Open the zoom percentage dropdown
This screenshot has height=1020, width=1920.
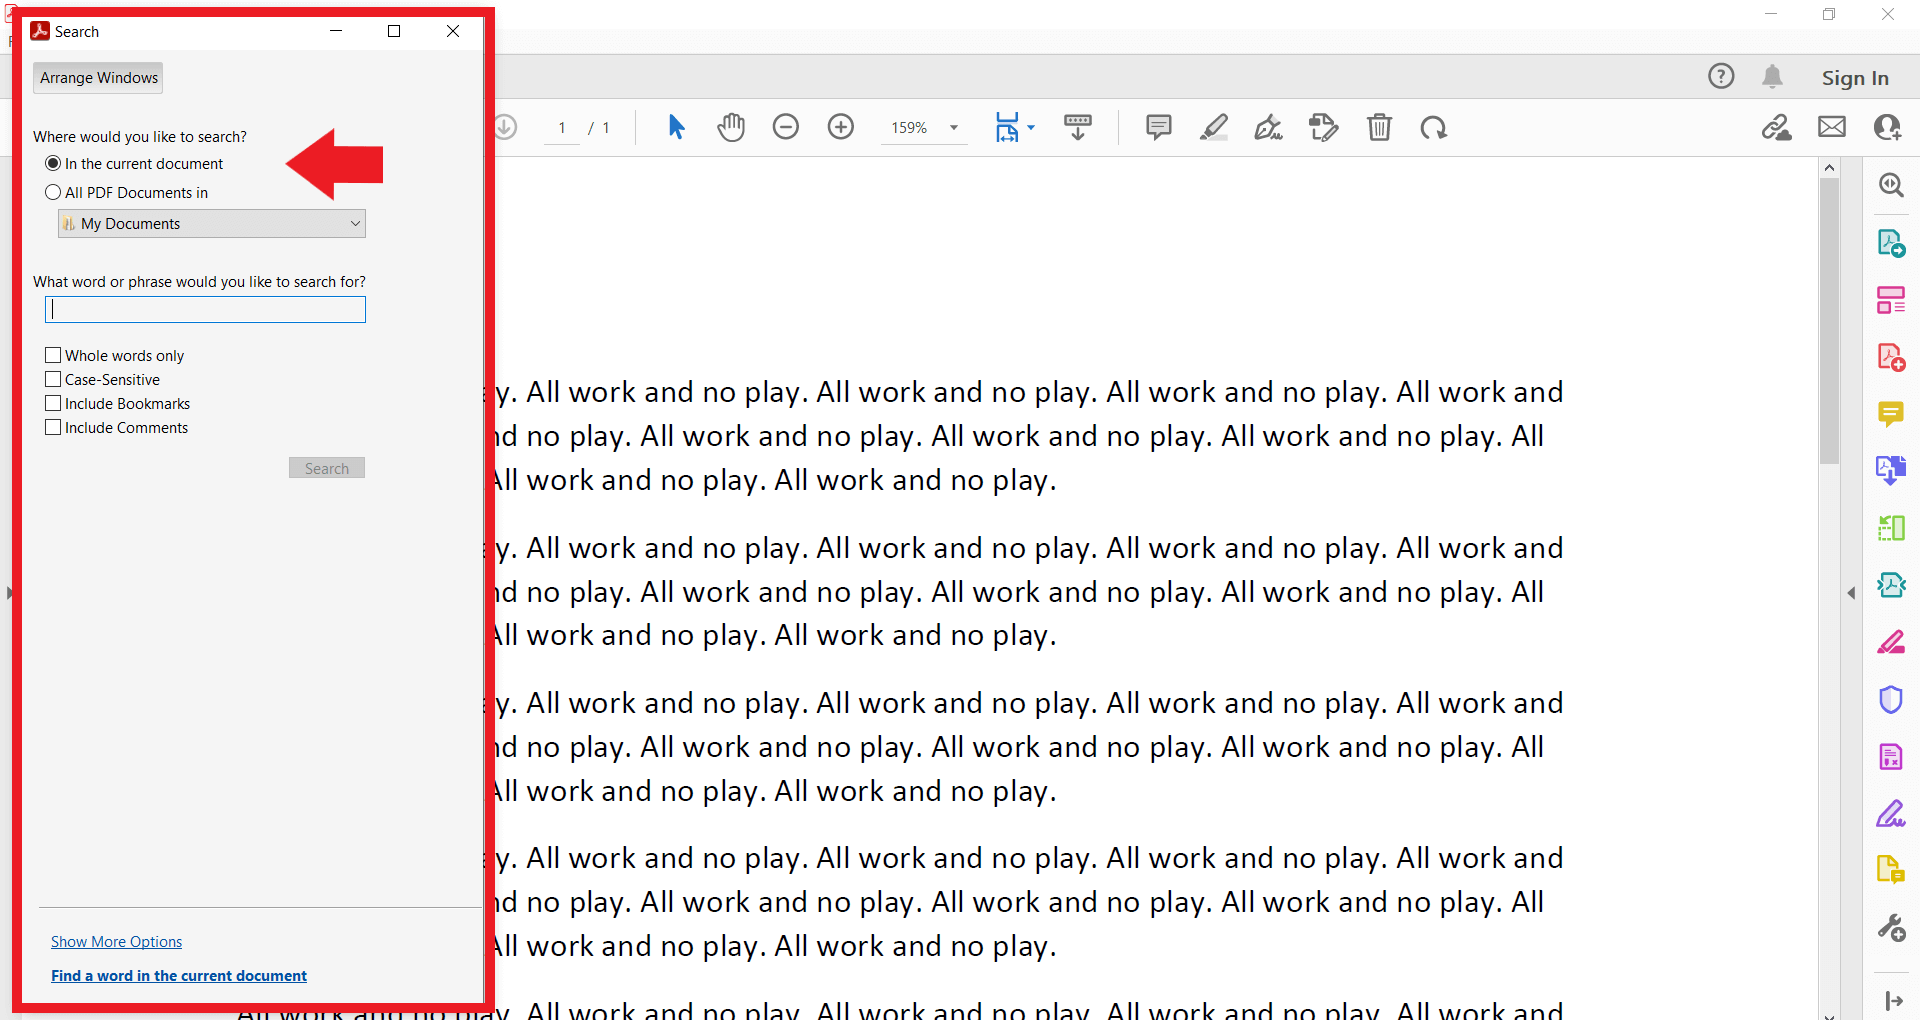954,128
